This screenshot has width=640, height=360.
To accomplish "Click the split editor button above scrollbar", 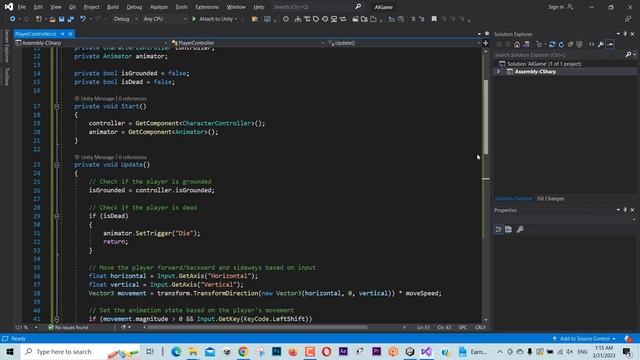I will click(x=486, y=43).
